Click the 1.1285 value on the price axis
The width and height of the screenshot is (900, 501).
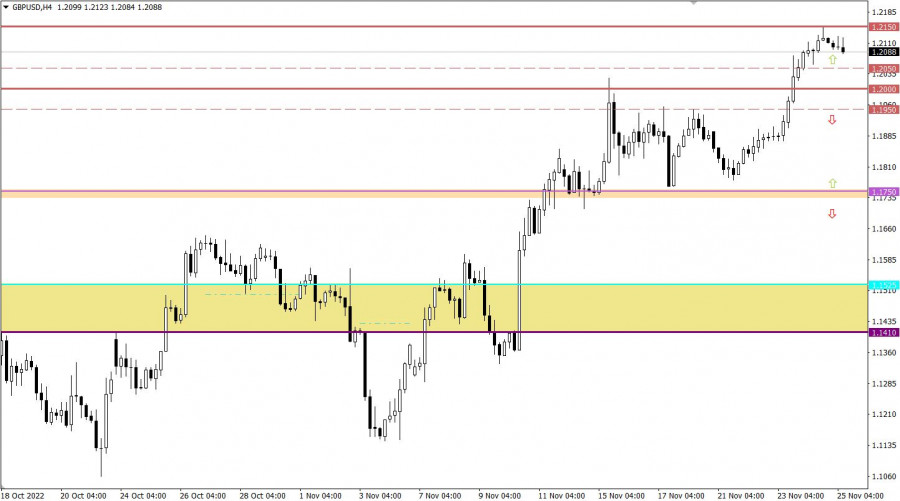coord(884,383)
